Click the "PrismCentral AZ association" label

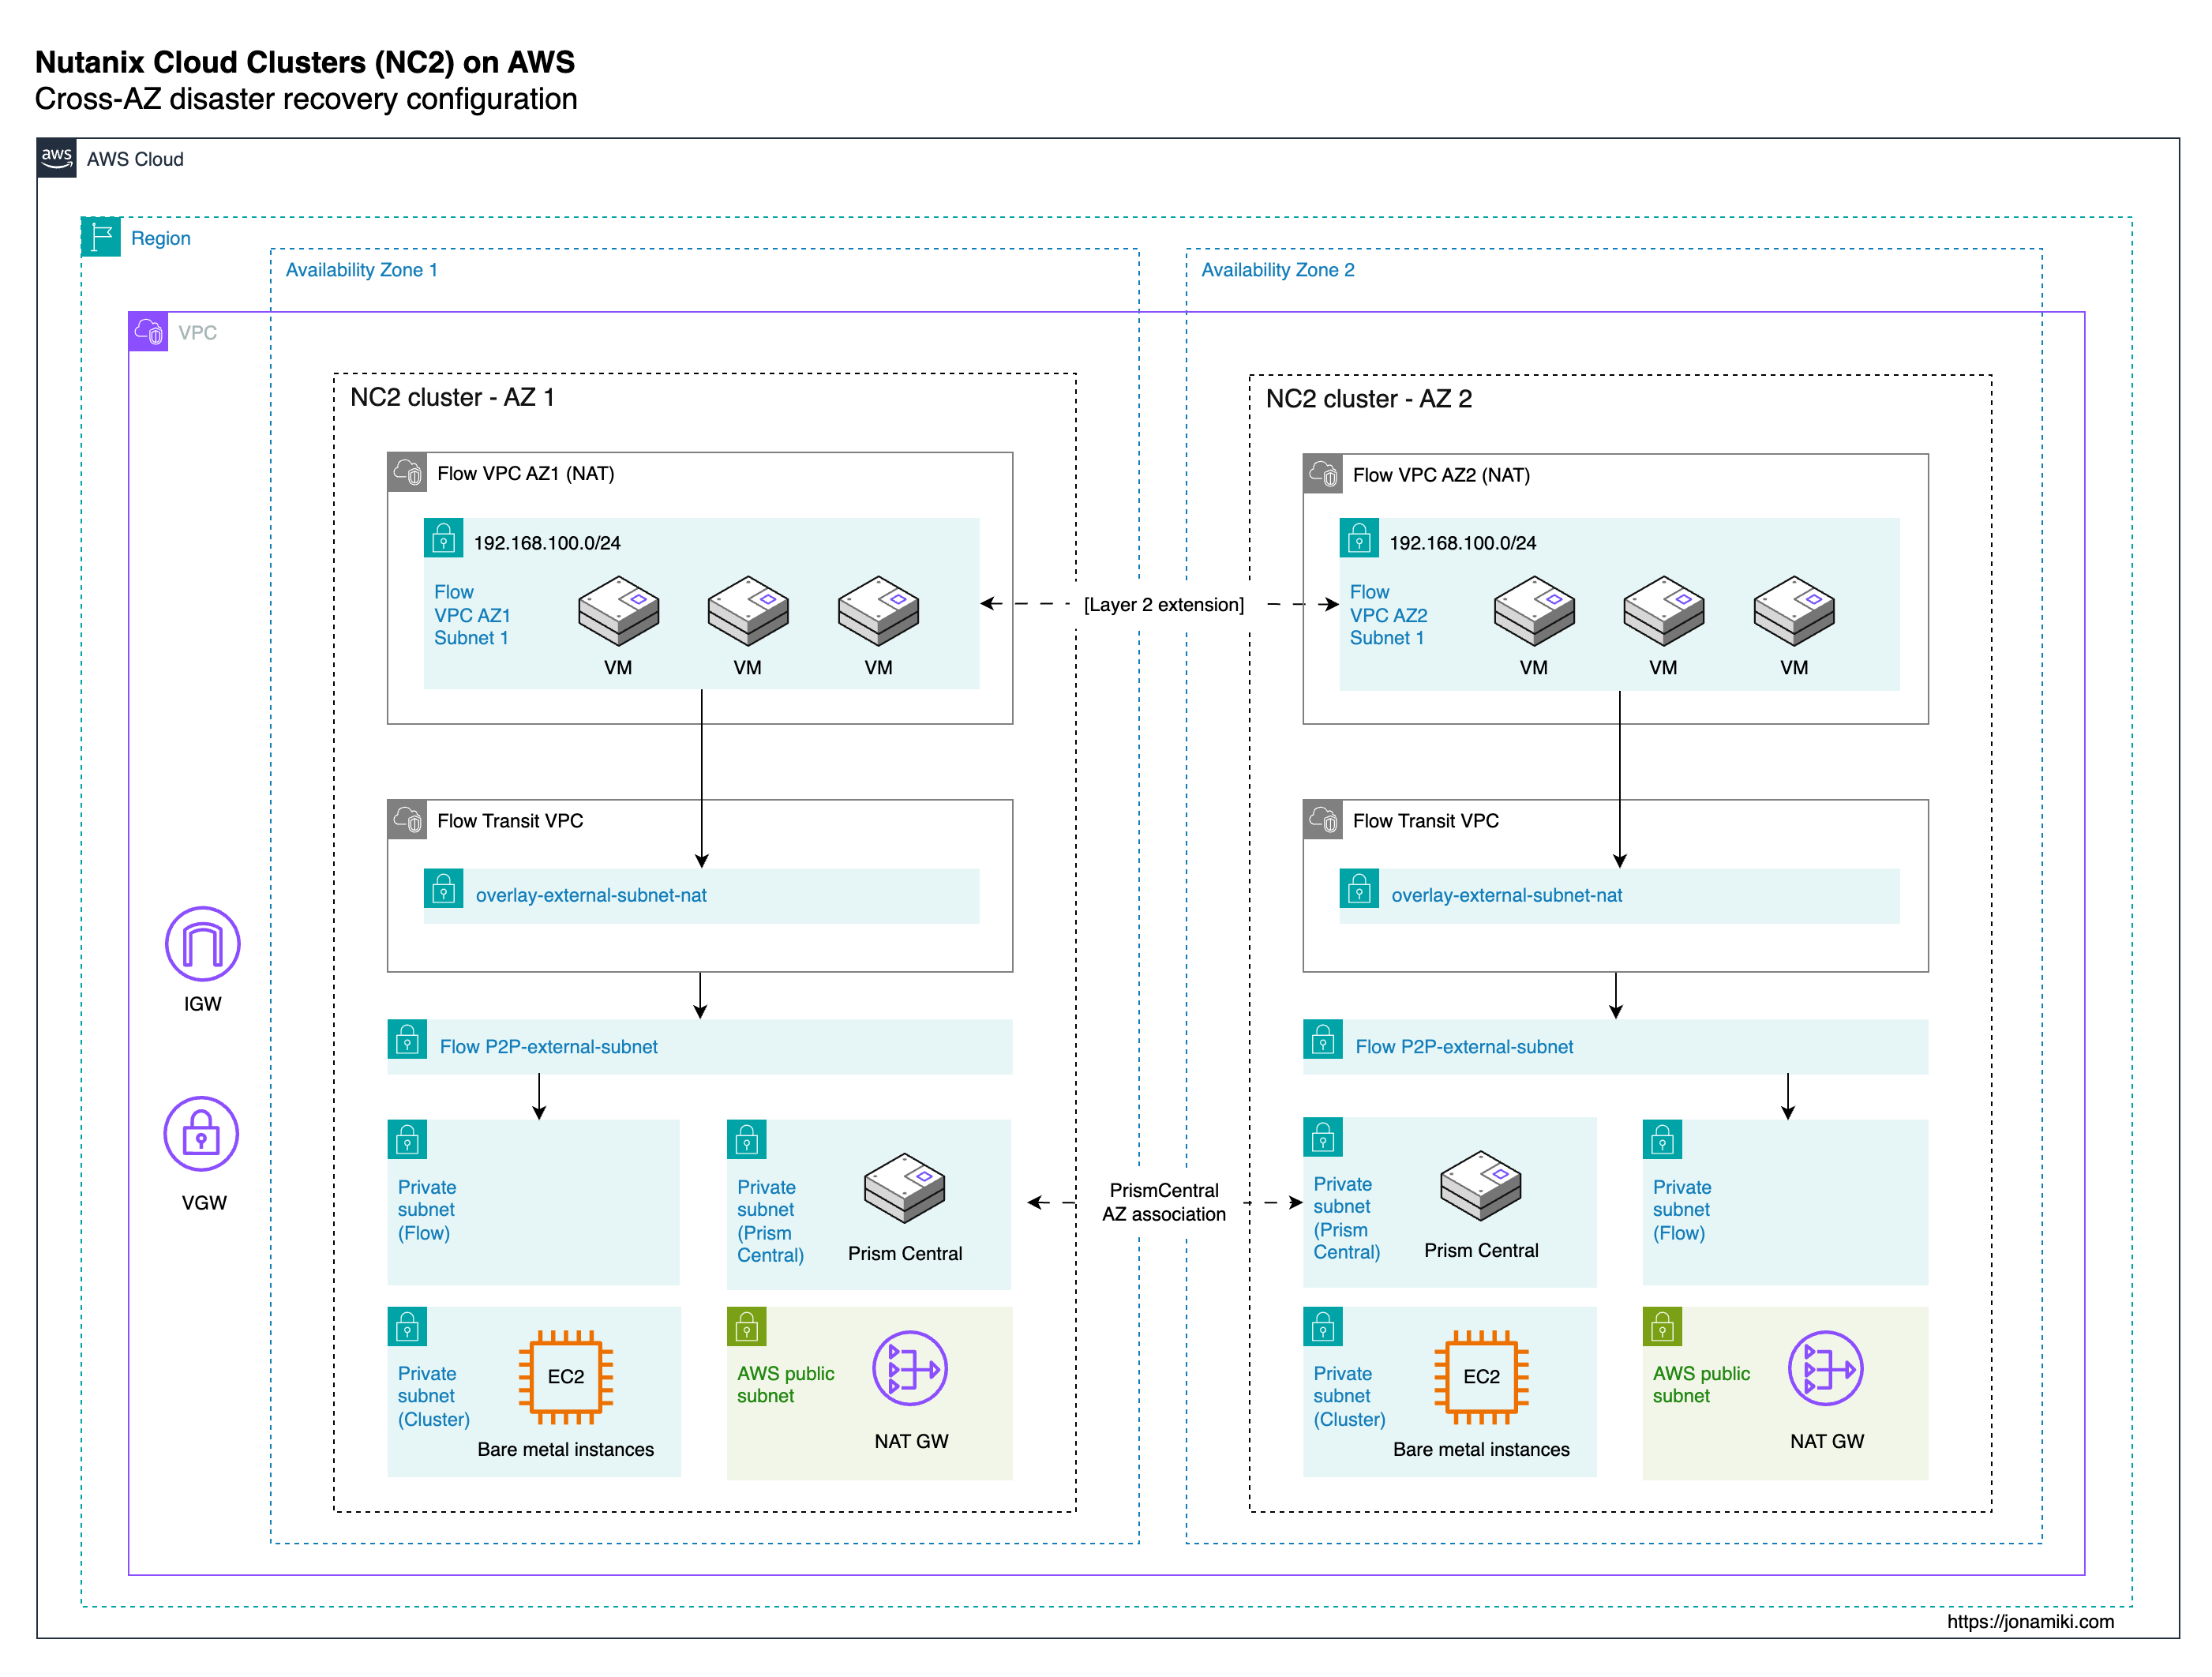click(x=1164, y=1202)
